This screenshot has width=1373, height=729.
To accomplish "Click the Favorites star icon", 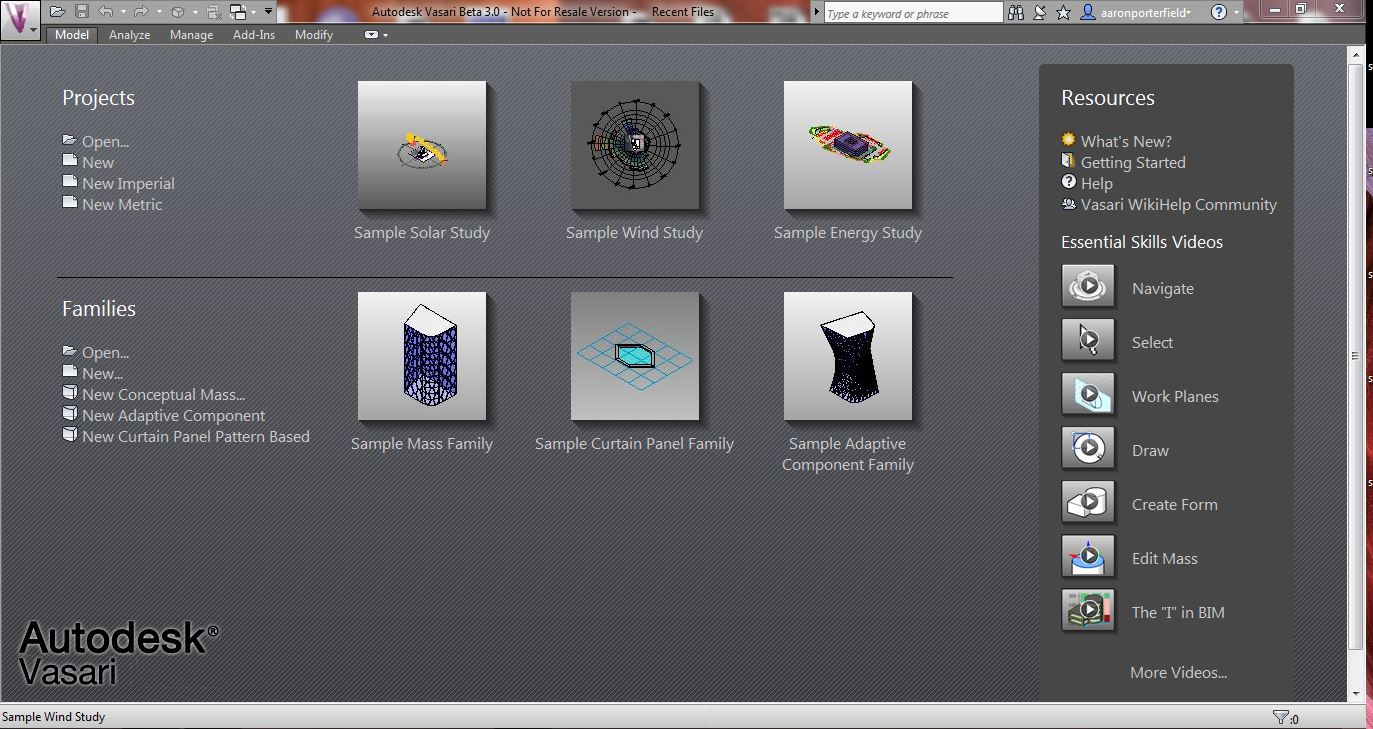I will (x=1063, y=13).
